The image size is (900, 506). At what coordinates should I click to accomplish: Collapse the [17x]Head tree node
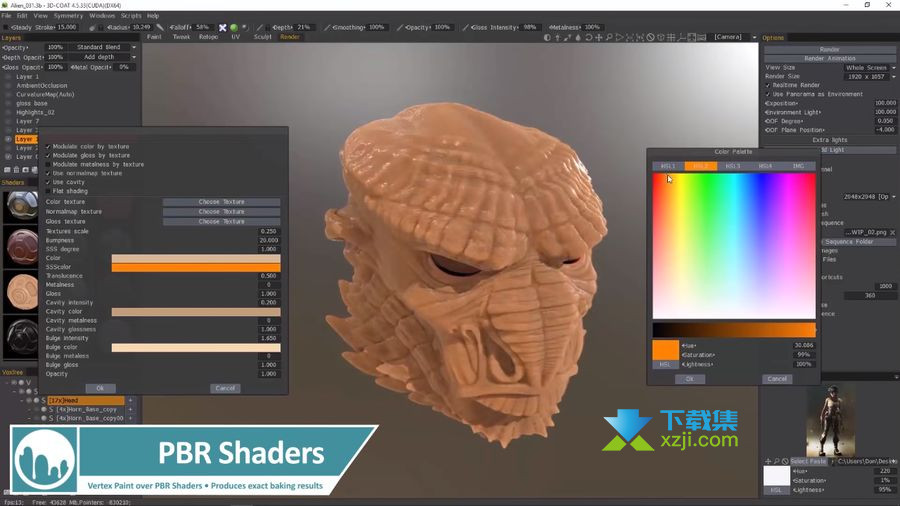pyautogui.click(x=22, y=400)
